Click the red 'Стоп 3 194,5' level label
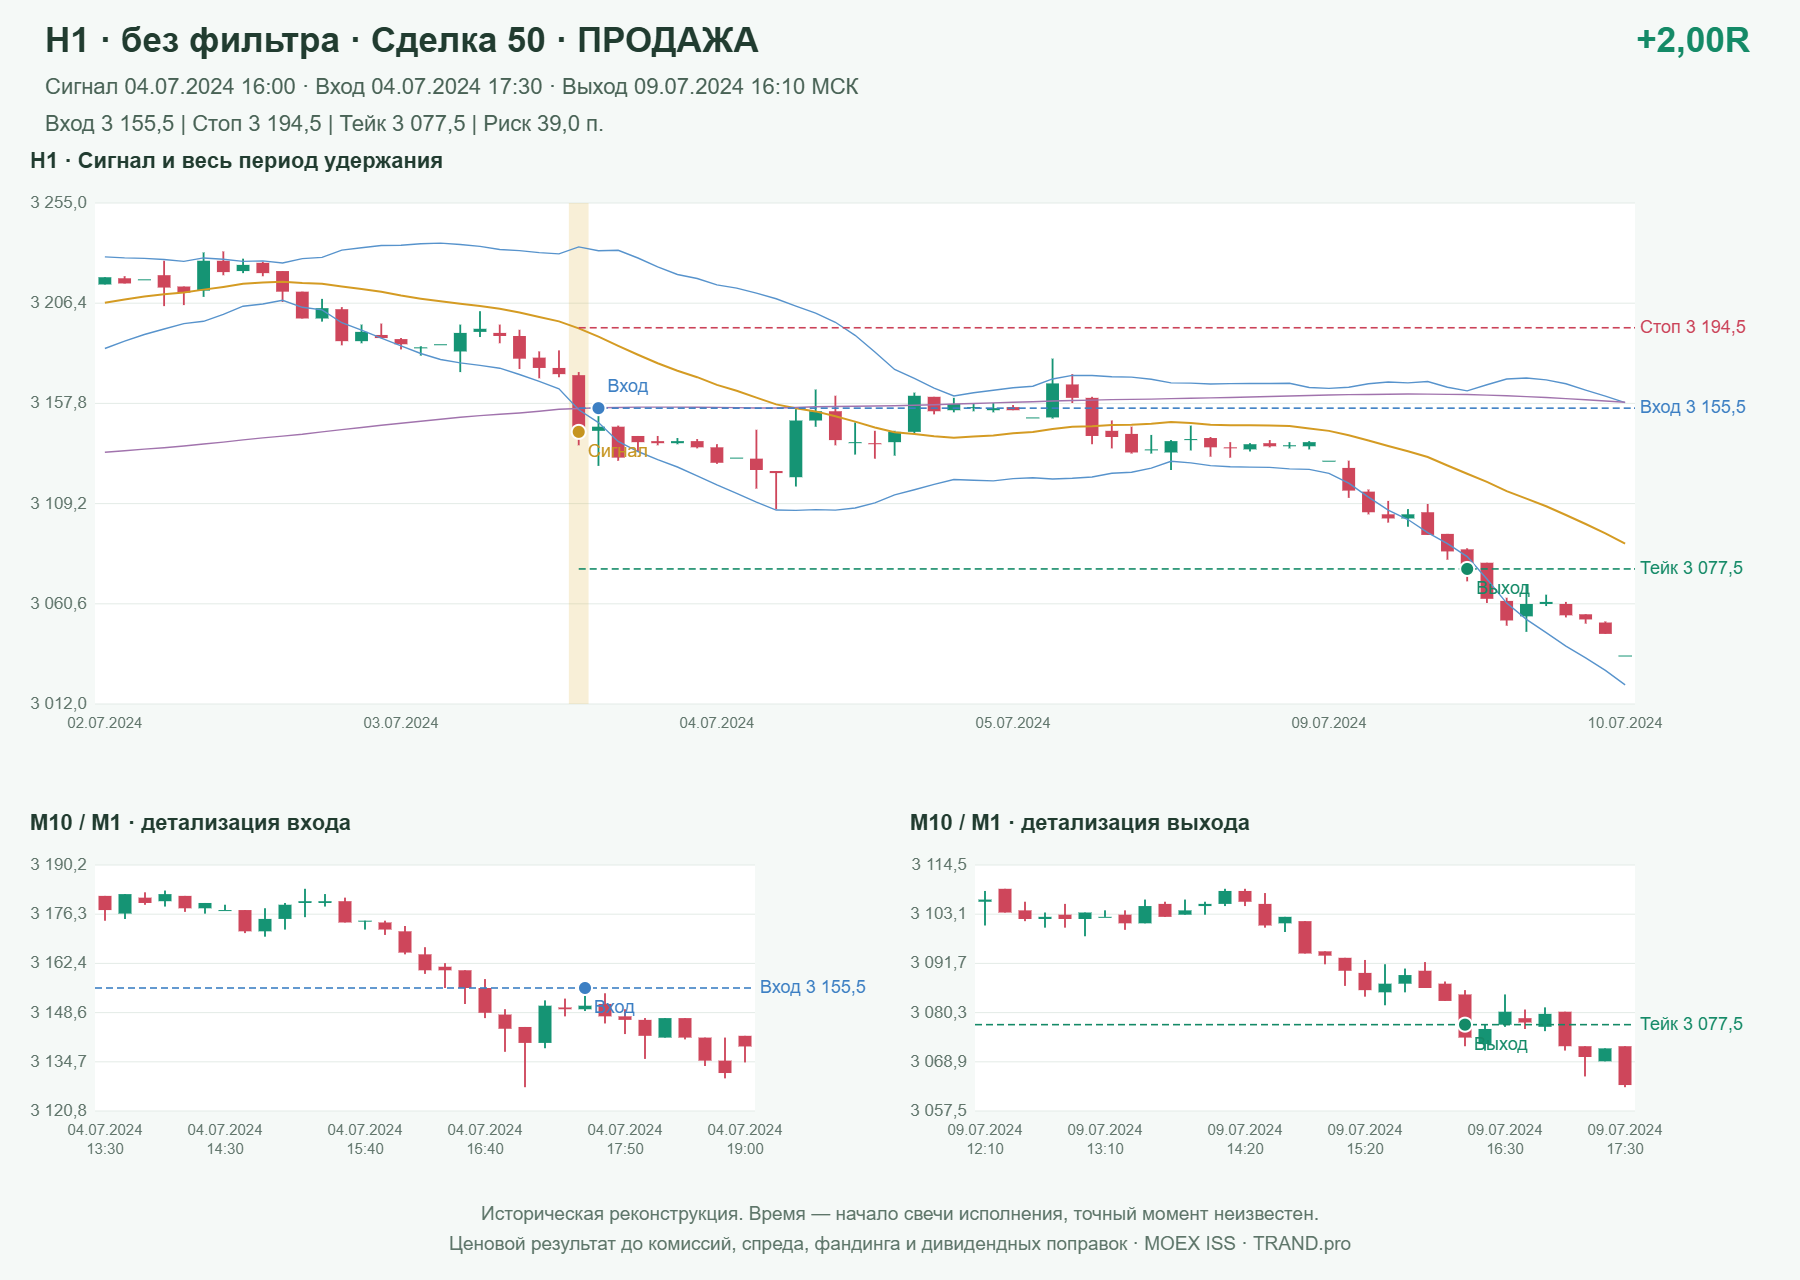Image resolution: width=1800 pixels, height=1280 pixels. point(1692,327)
